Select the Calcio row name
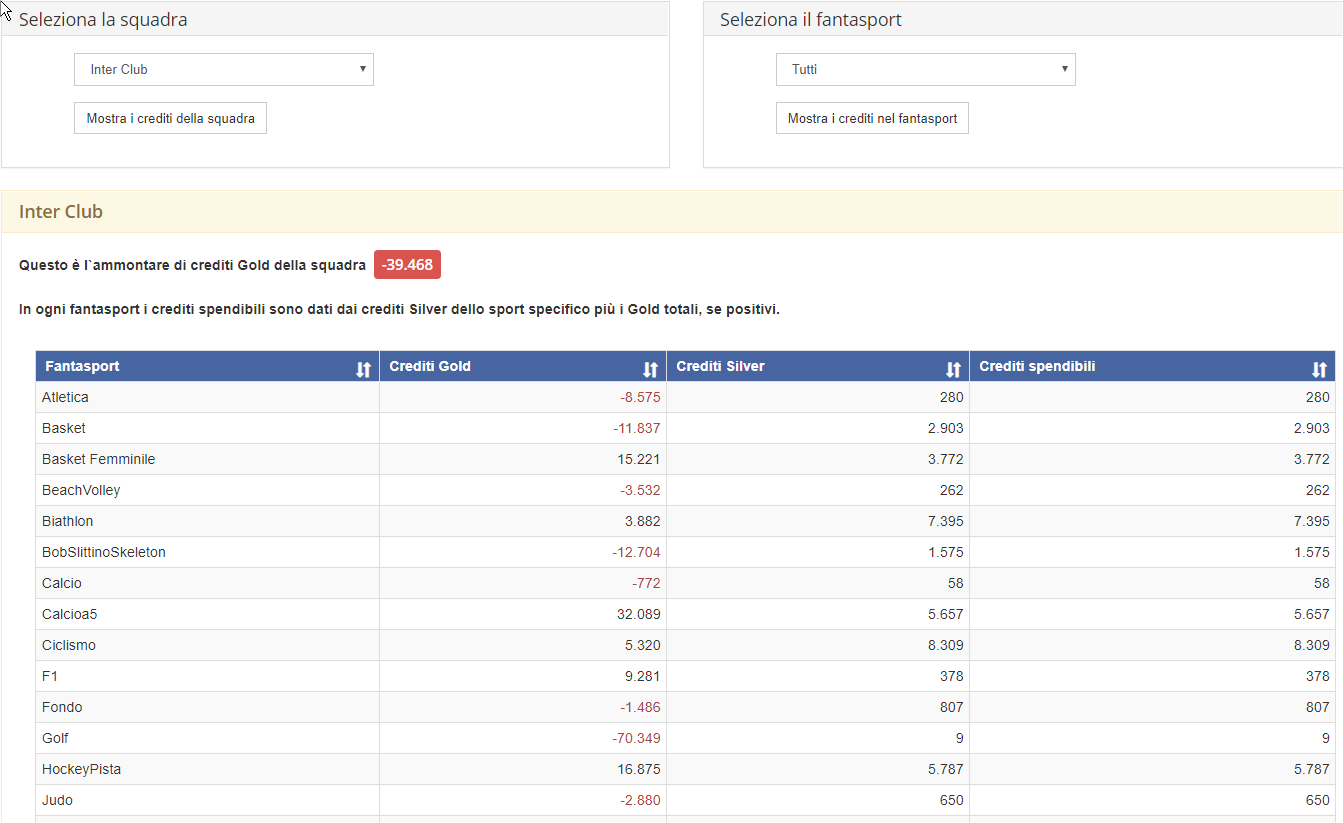 click(62, 583)
